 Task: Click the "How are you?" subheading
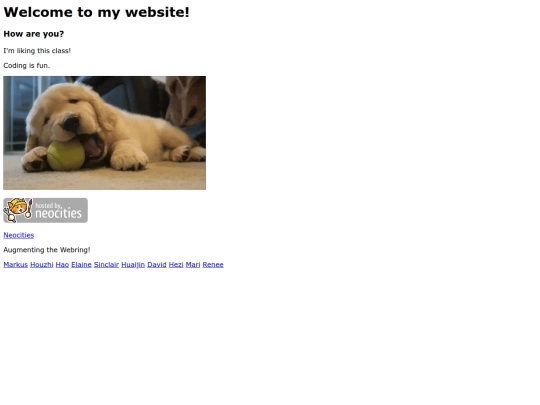coord(34,34)
